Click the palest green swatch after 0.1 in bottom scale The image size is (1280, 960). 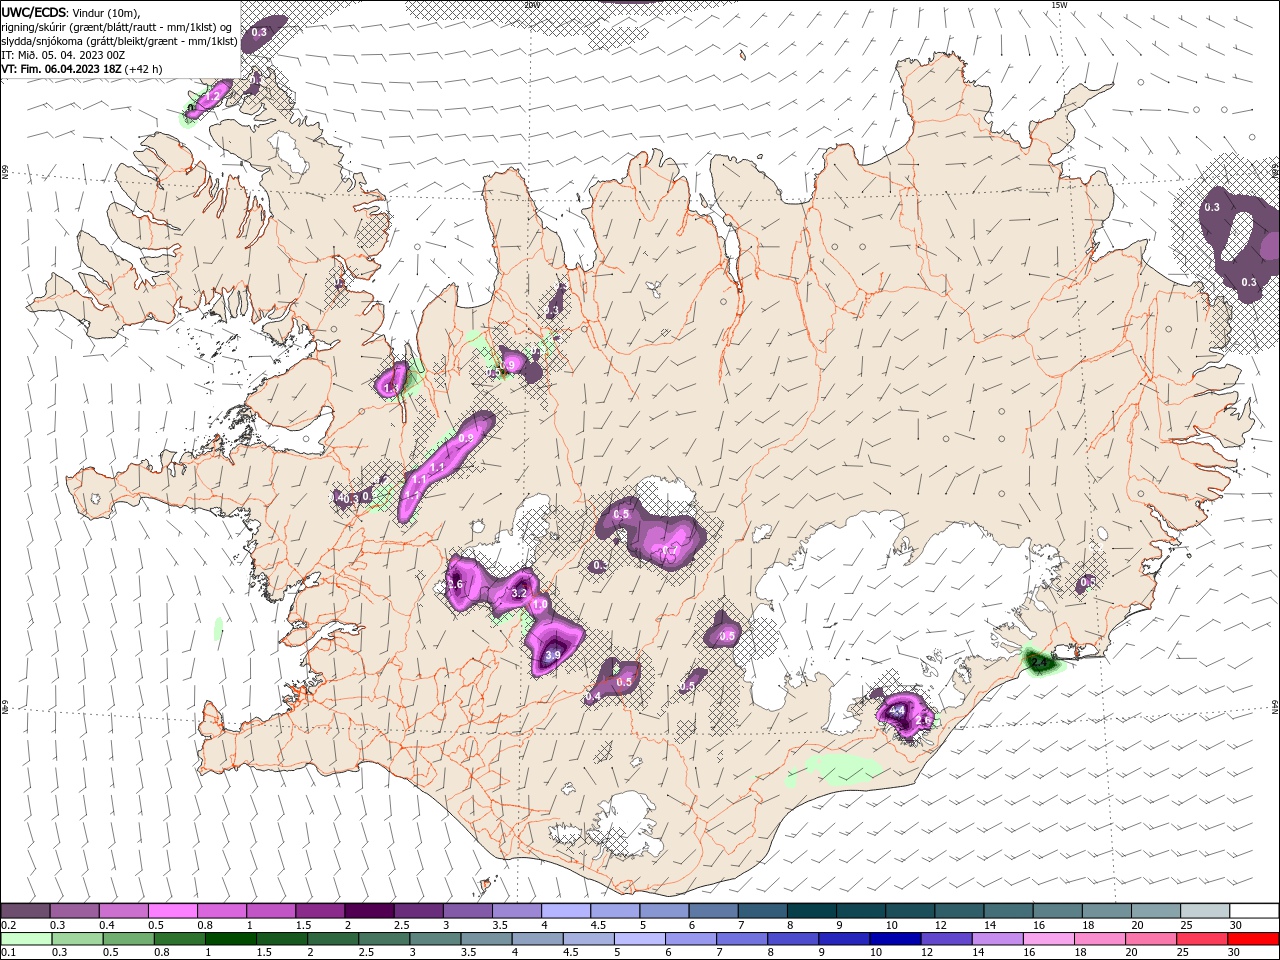click(27, 939)
